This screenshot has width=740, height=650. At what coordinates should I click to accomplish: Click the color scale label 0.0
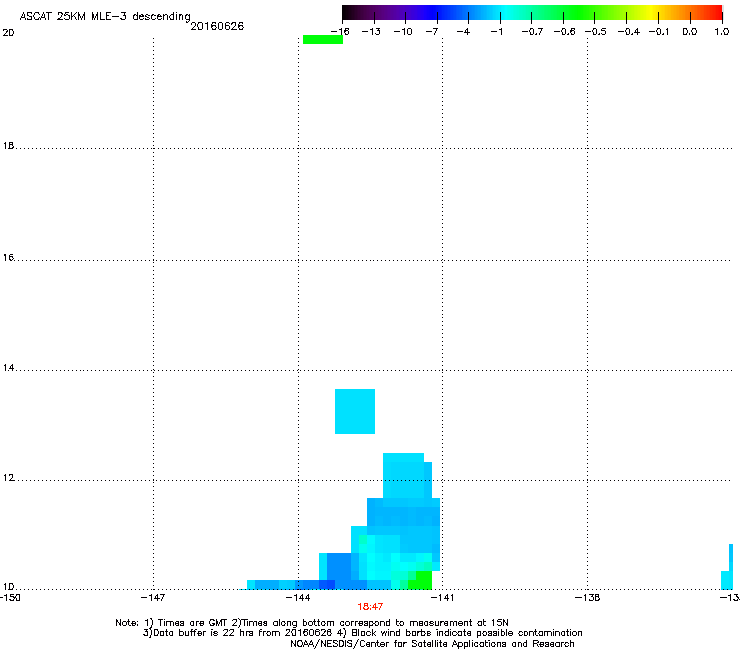coord(690,32)
